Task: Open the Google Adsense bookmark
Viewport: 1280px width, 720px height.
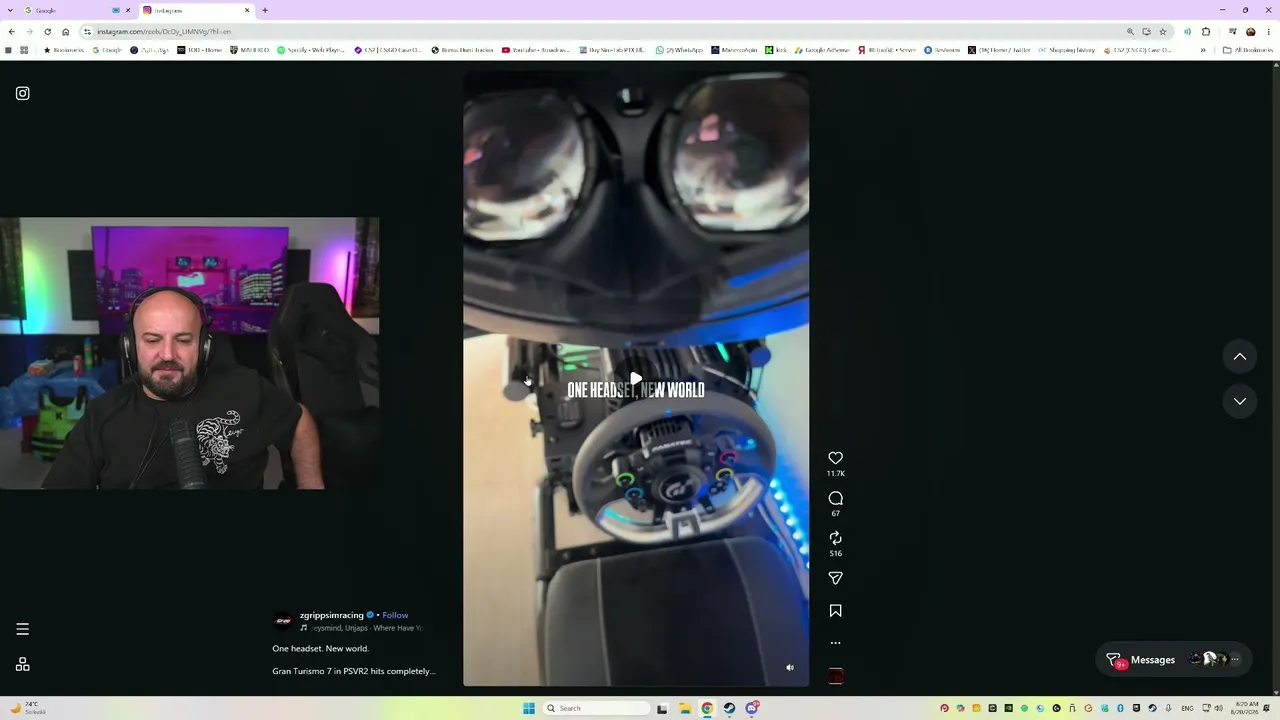Action: point(821,50)
